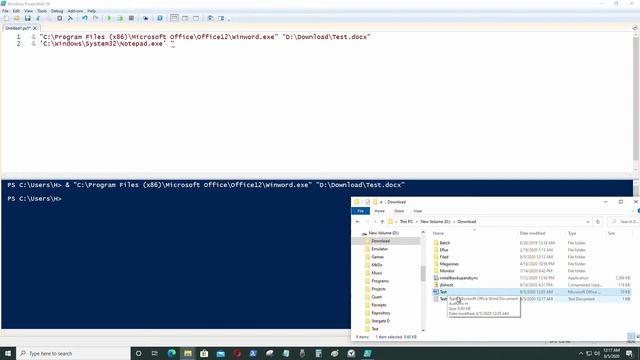Screen dimensions: 640x360
Task: Select the Projects folder in navigation tree
Action: [378, 289]
